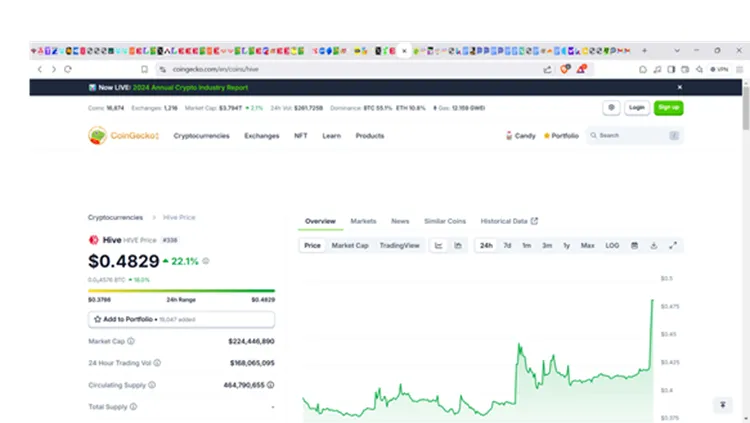Click the VPN button in the toolbar
This screenshot has width=750, height=423.
point(719,69)
